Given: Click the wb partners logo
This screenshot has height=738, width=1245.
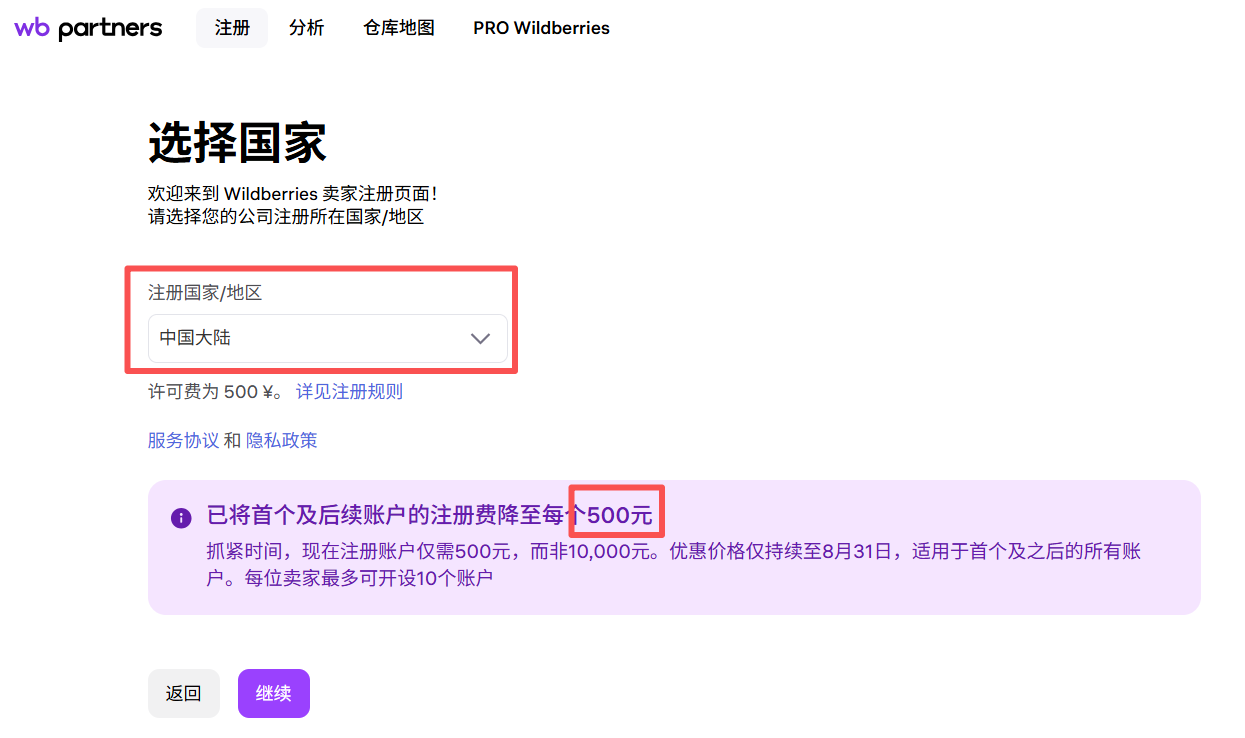Looking at the screenshot, I should [88, 28].
